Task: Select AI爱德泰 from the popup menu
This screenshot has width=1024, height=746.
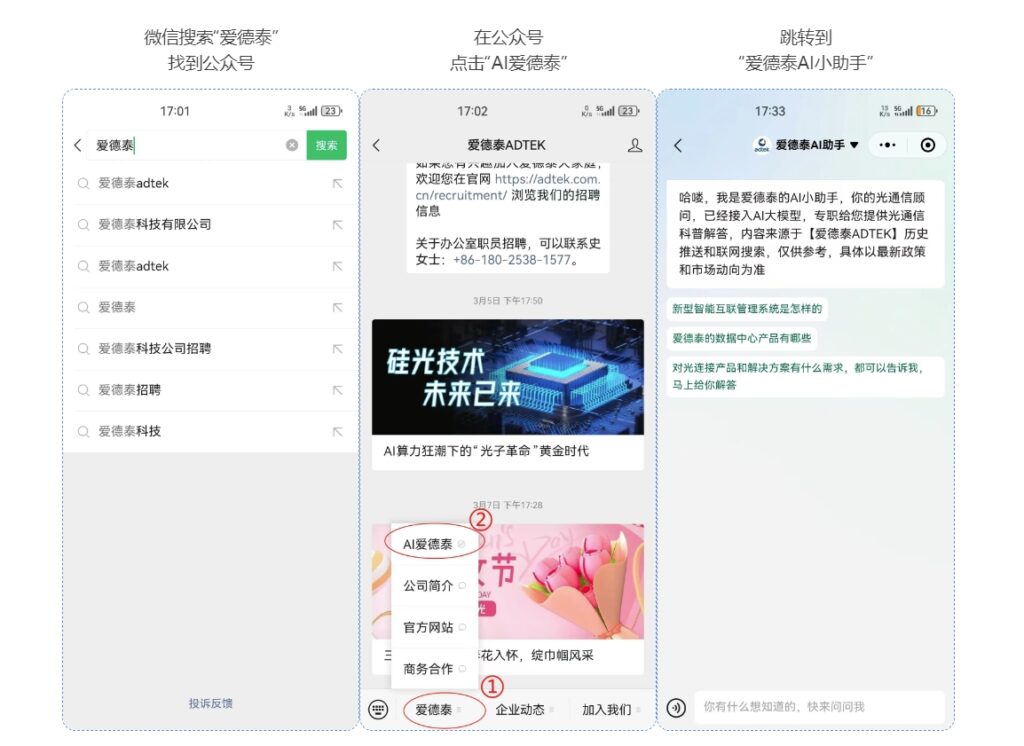Action: click(x=429, y=544)
